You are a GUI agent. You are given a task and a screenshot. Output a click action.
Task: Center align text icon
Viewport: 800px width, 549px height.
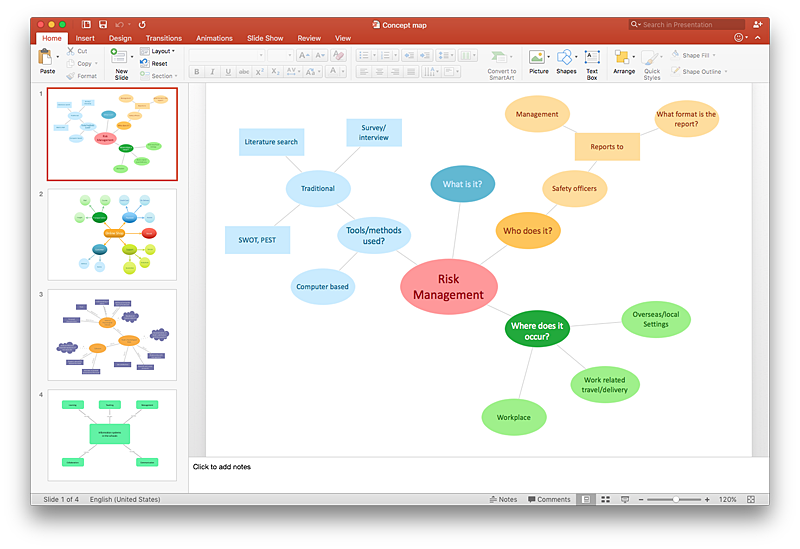click(x=380, y=72)
